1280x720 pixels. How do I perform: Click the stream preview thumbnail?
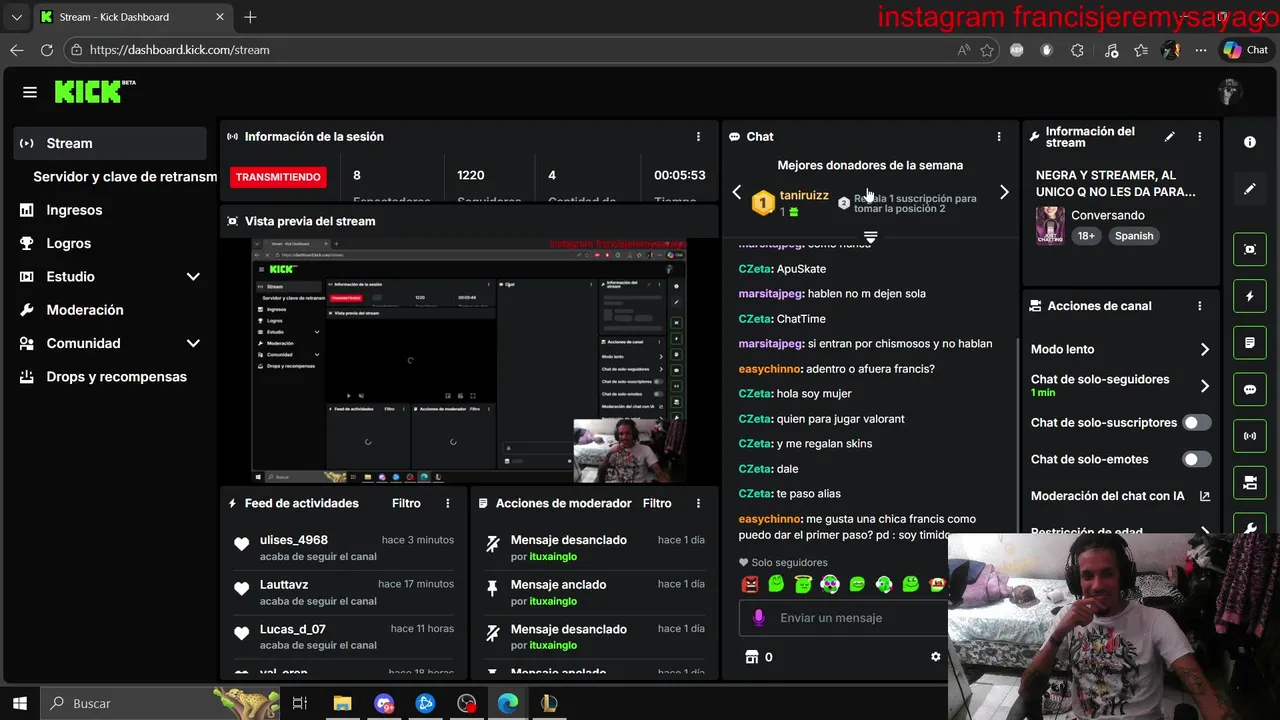point(469,361)
